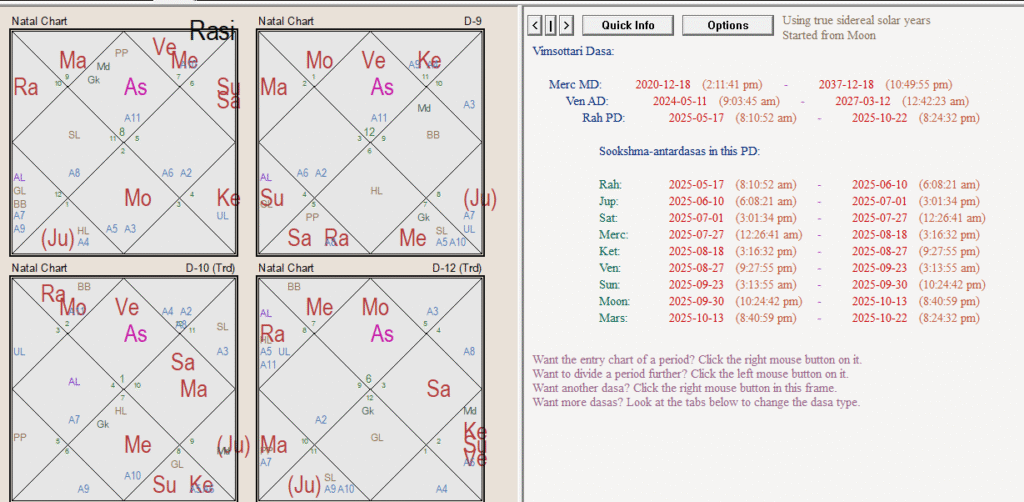Click Me in the D-9 chart
Screen dimensions: 1024x502
[x=413, y=238]
